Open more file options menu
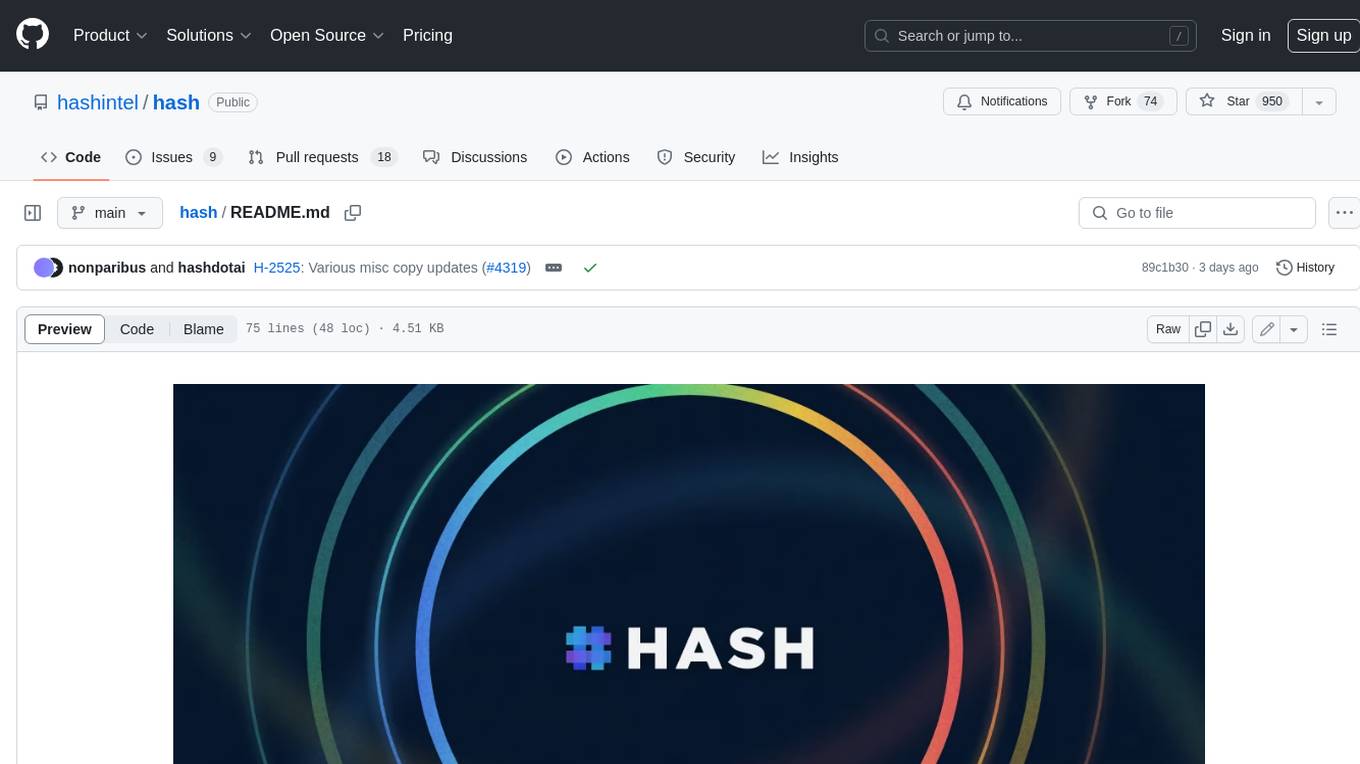Image resolution: width=1360 pixels, height=764 pixels. tap(1344, 213)
